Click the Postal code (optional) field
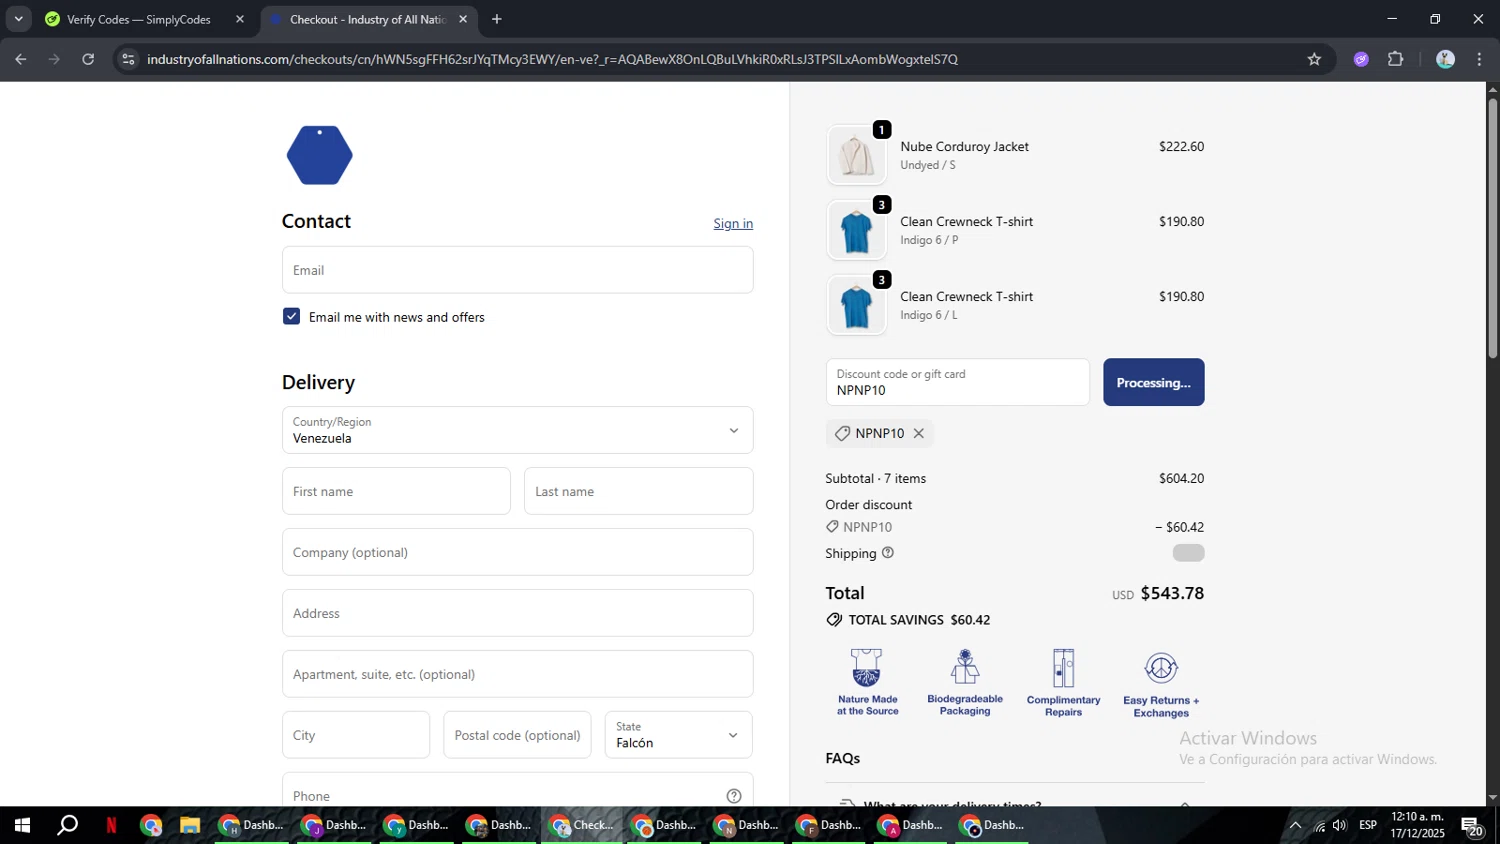Image resolution: width=1500 pixels, height=844 pixels. click(517, 735)
